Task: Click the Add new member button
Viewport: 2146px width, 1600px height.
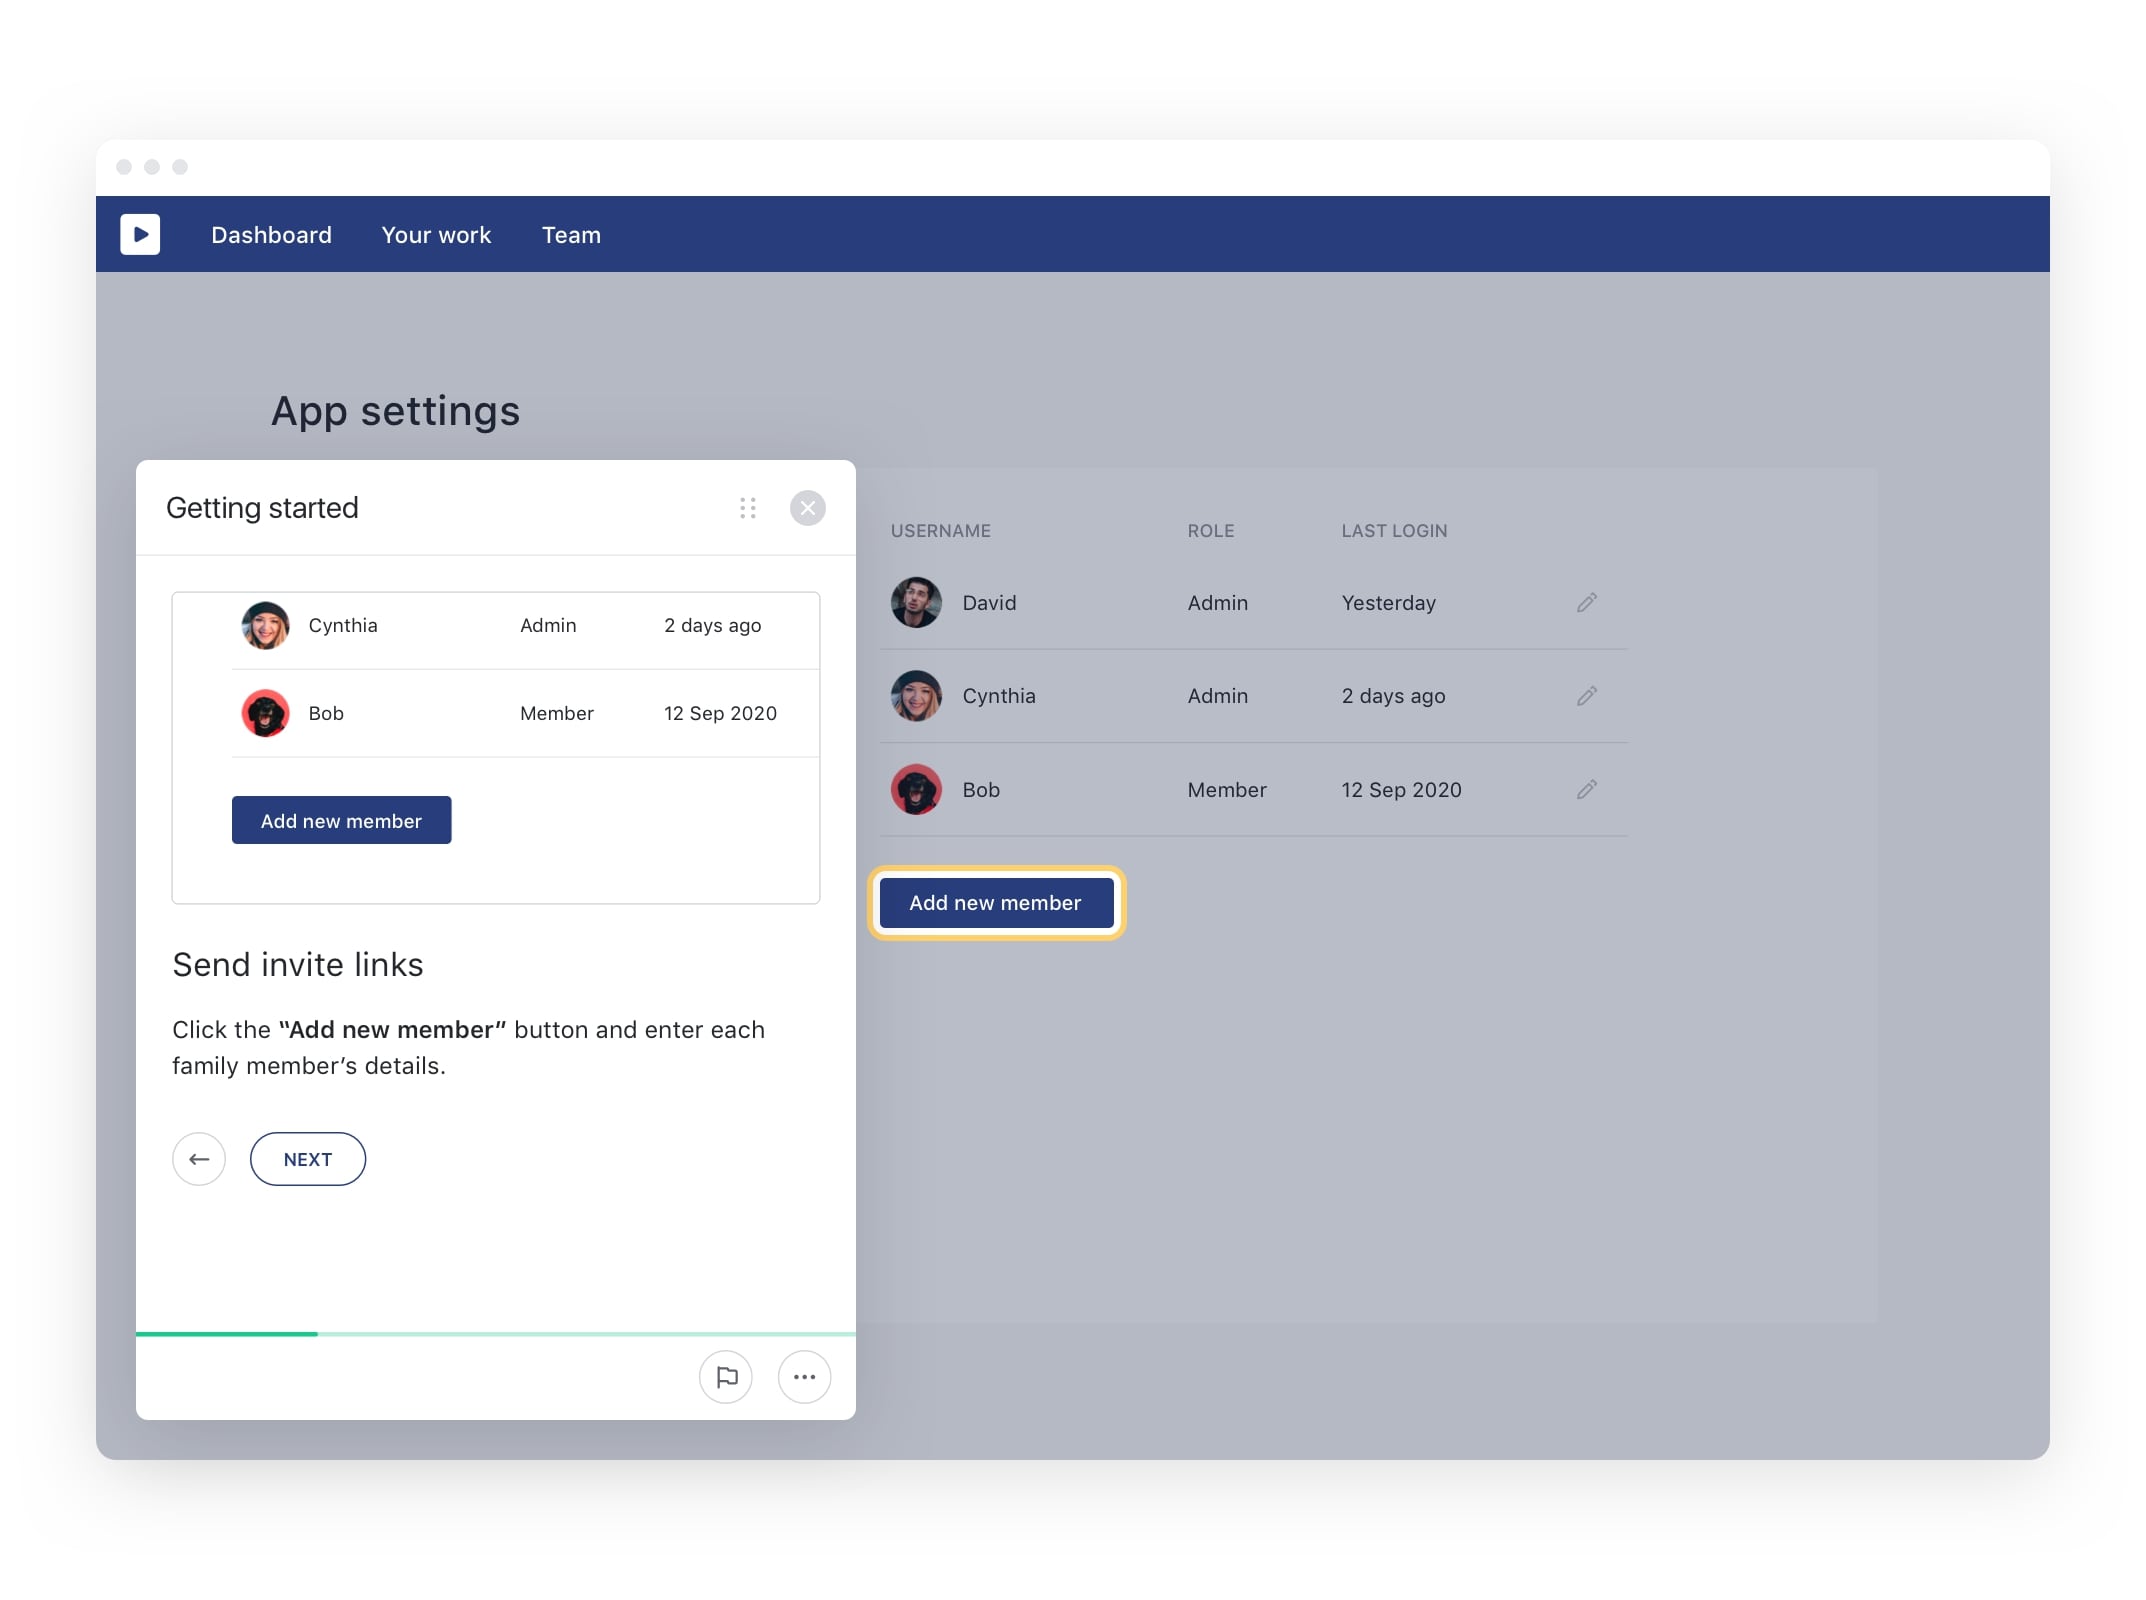Action: tap(995, 903)
